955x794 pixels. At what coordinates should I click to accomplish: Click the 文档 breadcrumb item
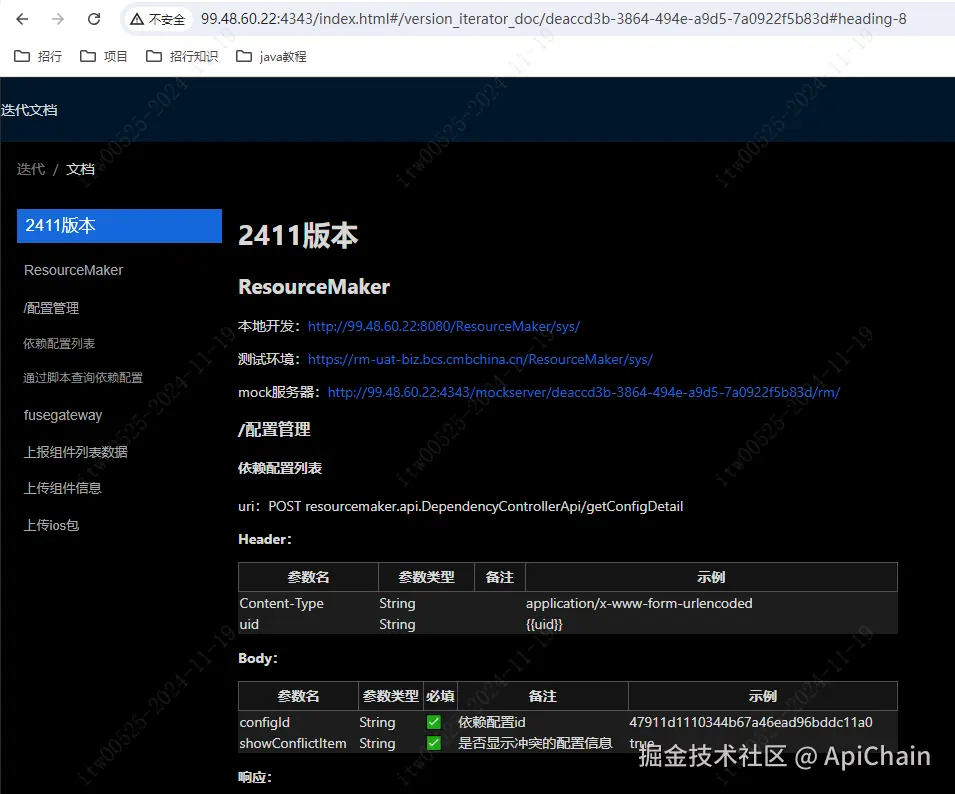[80, 169]
